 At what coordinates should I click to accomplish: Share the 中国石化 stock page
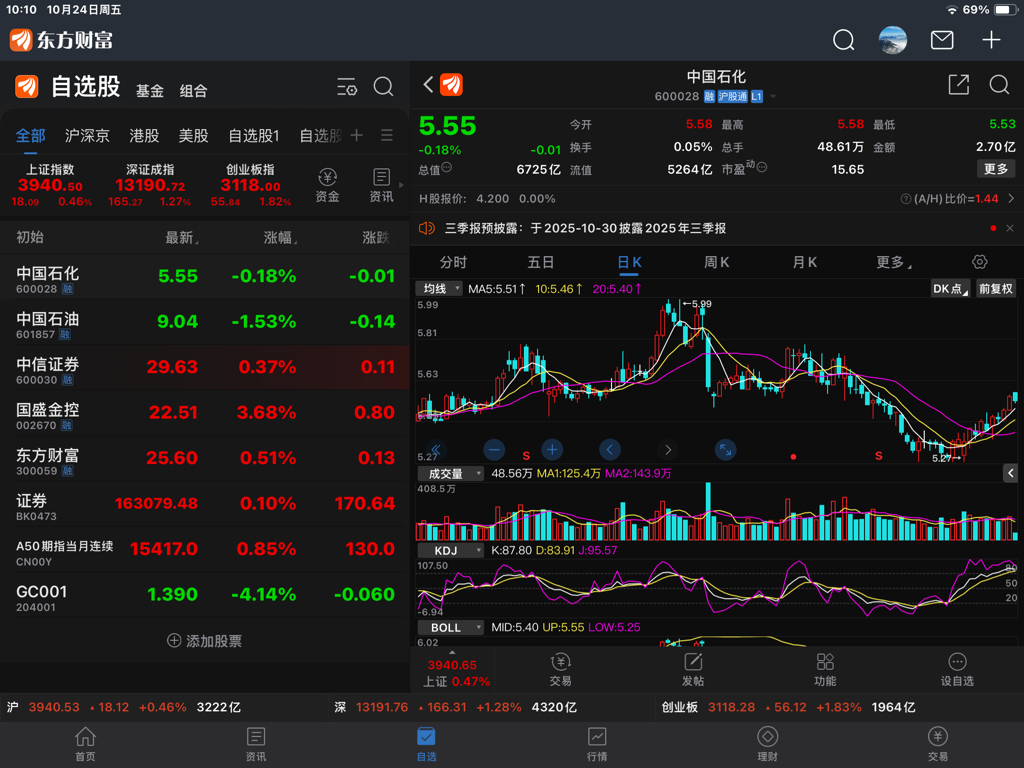tap(958, 85)
